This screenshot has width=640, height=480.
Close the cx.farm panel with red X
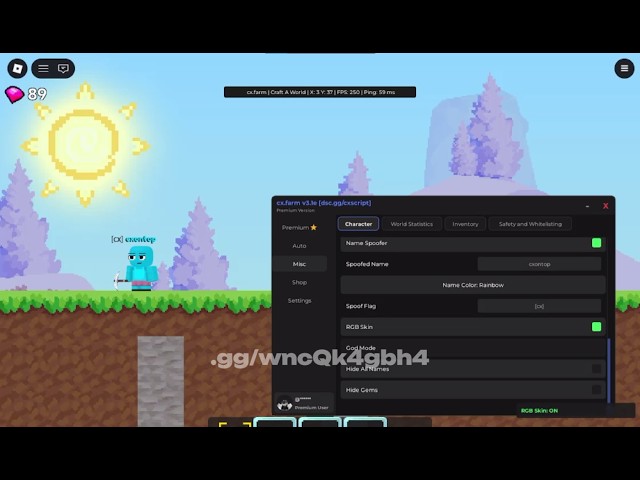(x=606, y=206)
